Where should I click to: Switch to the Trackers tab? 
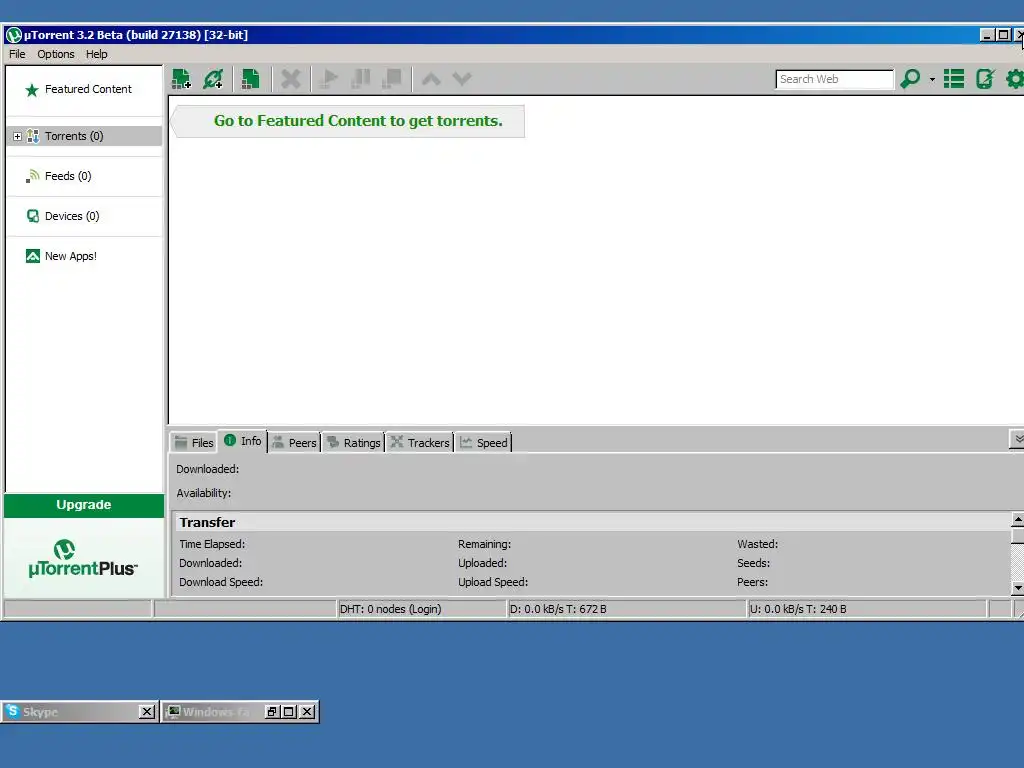coord(420,442)
